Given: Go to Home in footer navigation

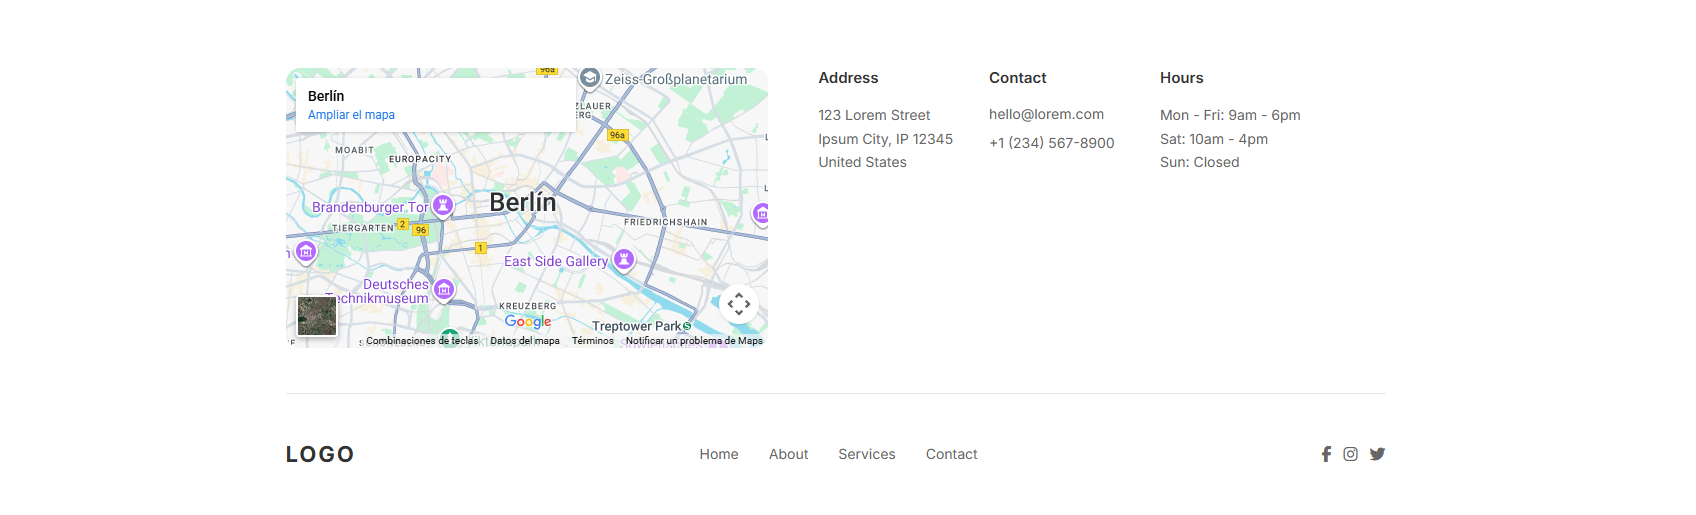Looking at the screenshot, I should pos(719,454).
